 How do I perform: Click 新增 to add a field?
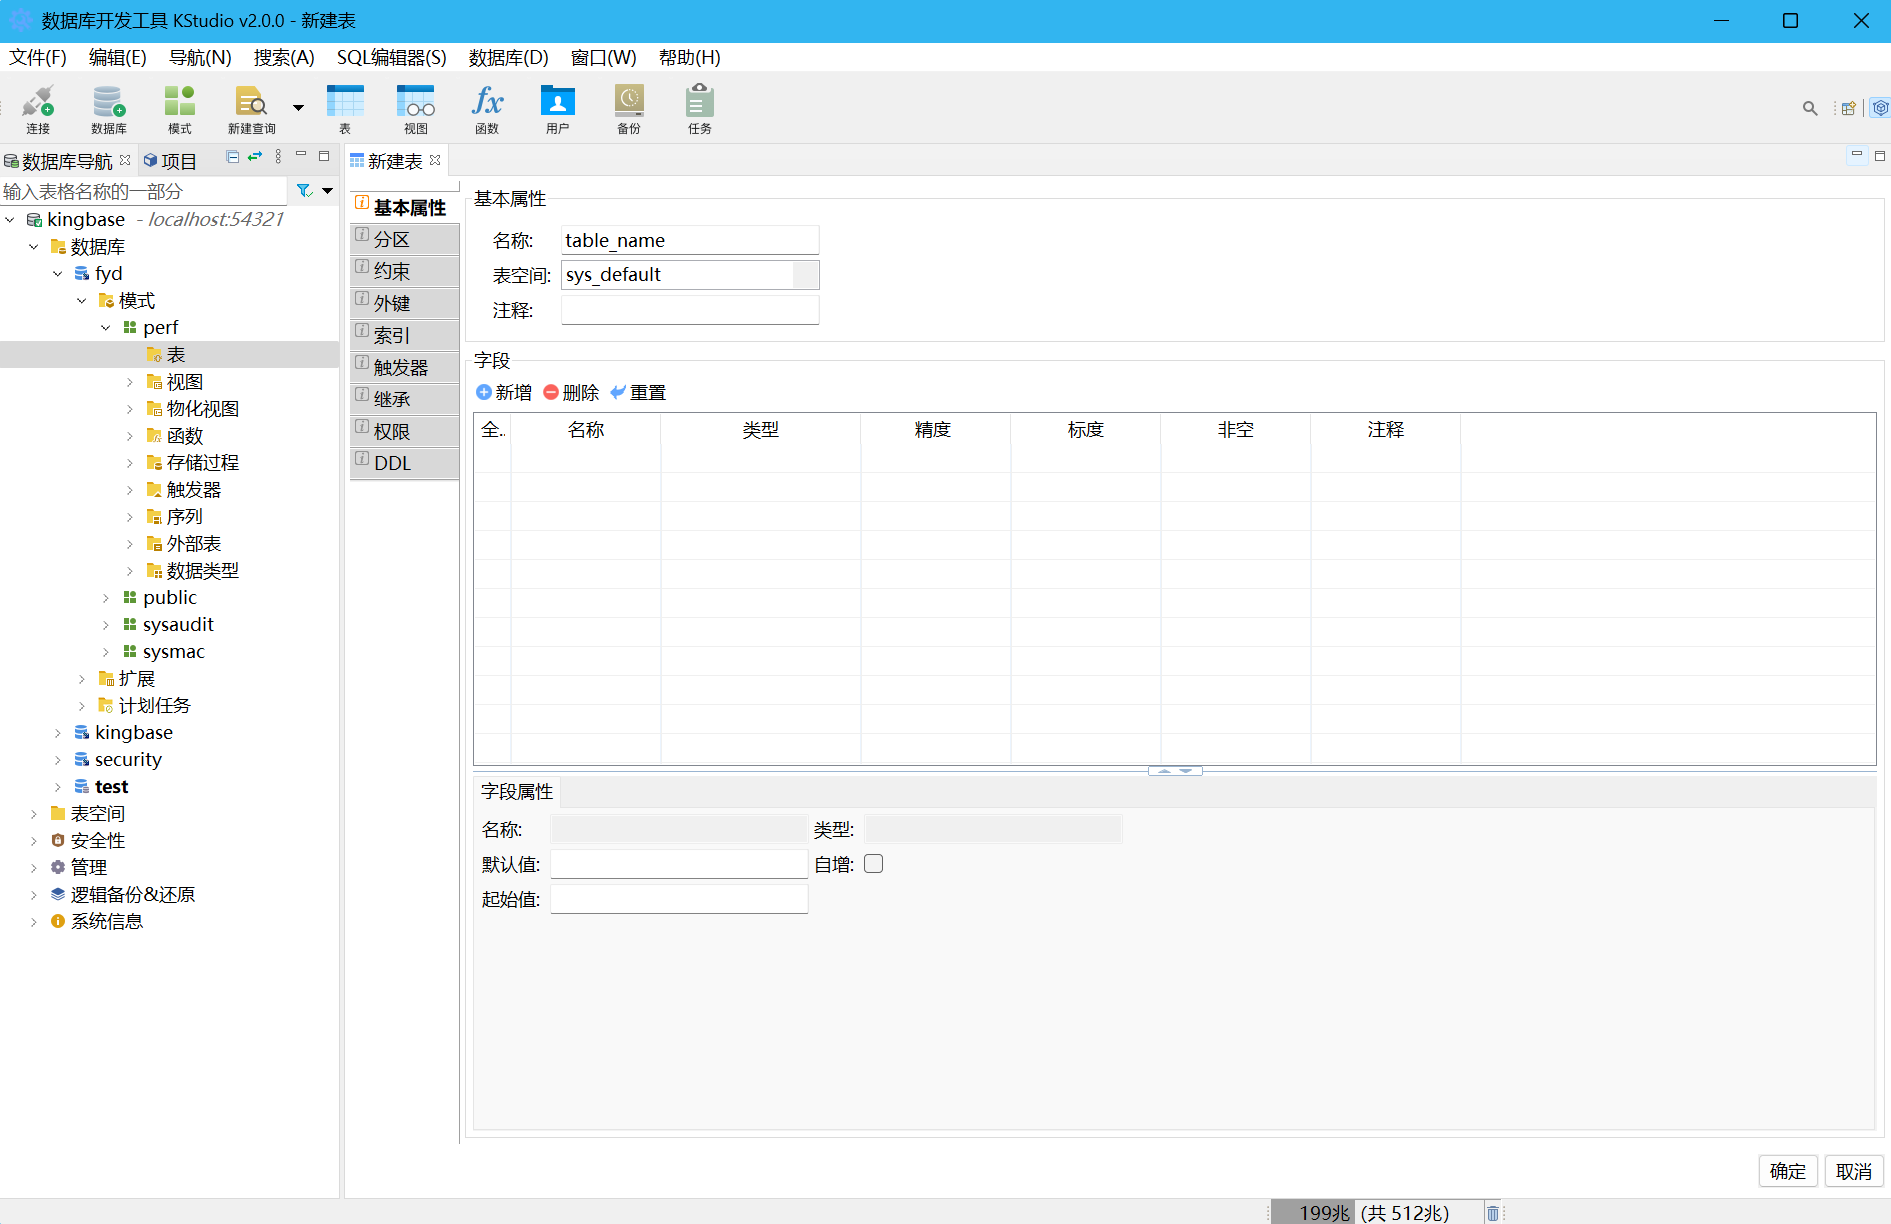click(x=504, y=393)
